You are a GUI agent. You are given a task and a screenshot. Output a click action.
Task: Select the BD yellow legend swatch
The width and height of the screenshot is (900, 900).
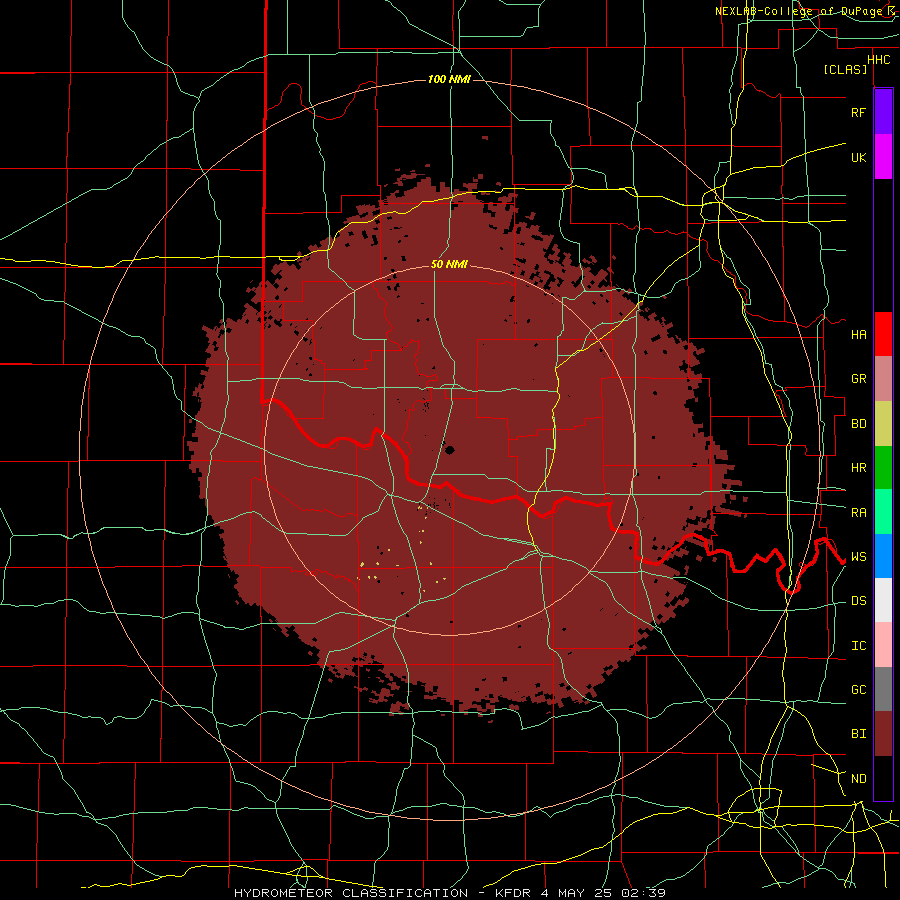(883, 423)
